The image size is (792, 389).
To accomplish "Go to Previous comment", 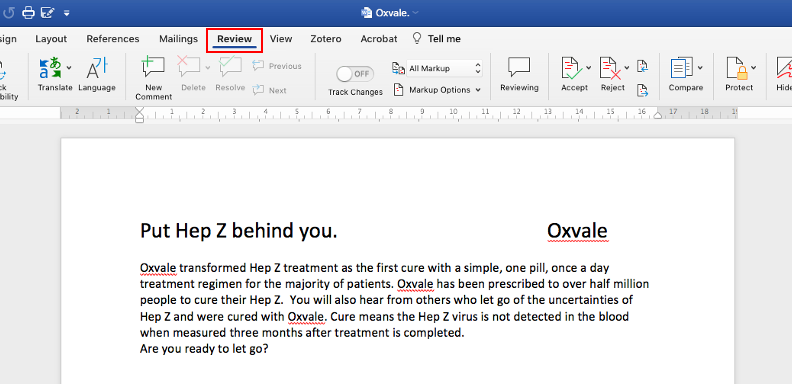I will pyautogui.click(x=277, y=66).
